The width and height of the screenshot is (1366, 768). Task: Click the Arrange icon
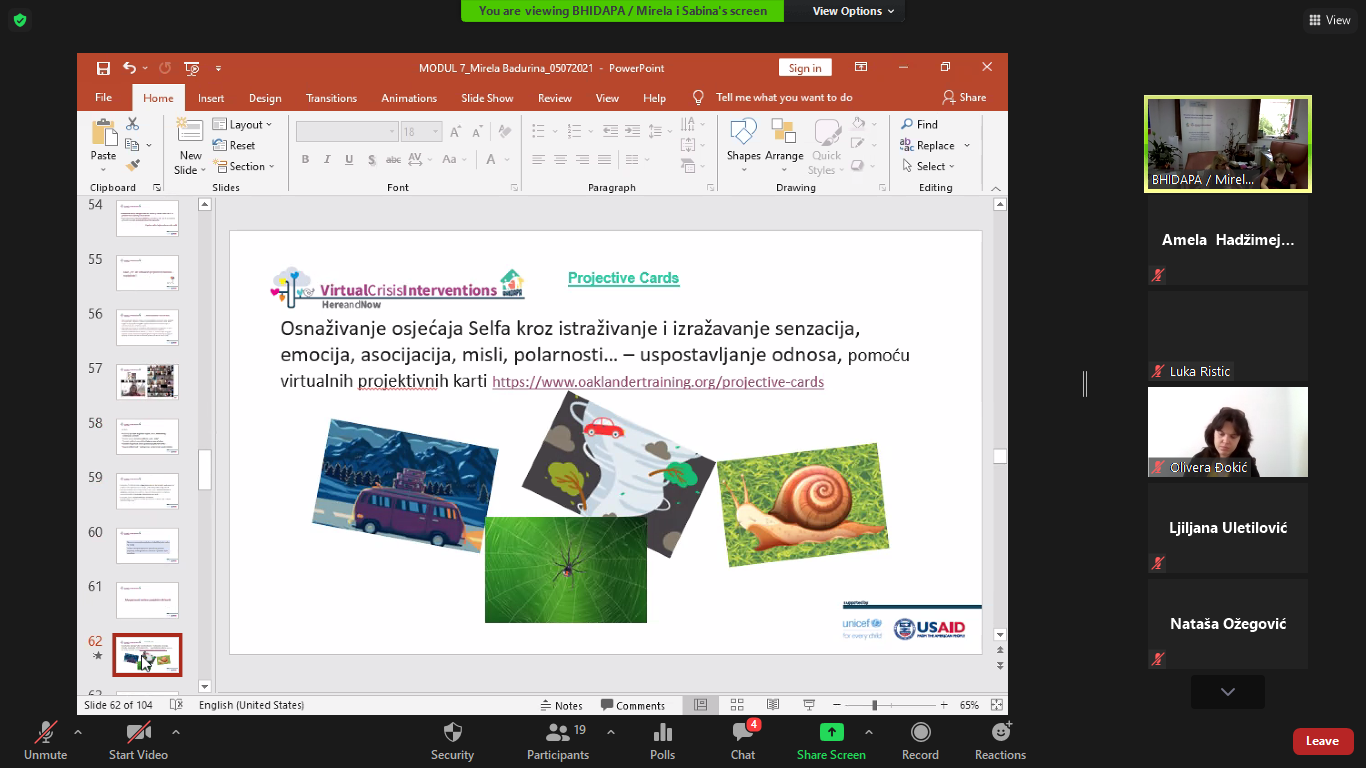click(784, 133)
